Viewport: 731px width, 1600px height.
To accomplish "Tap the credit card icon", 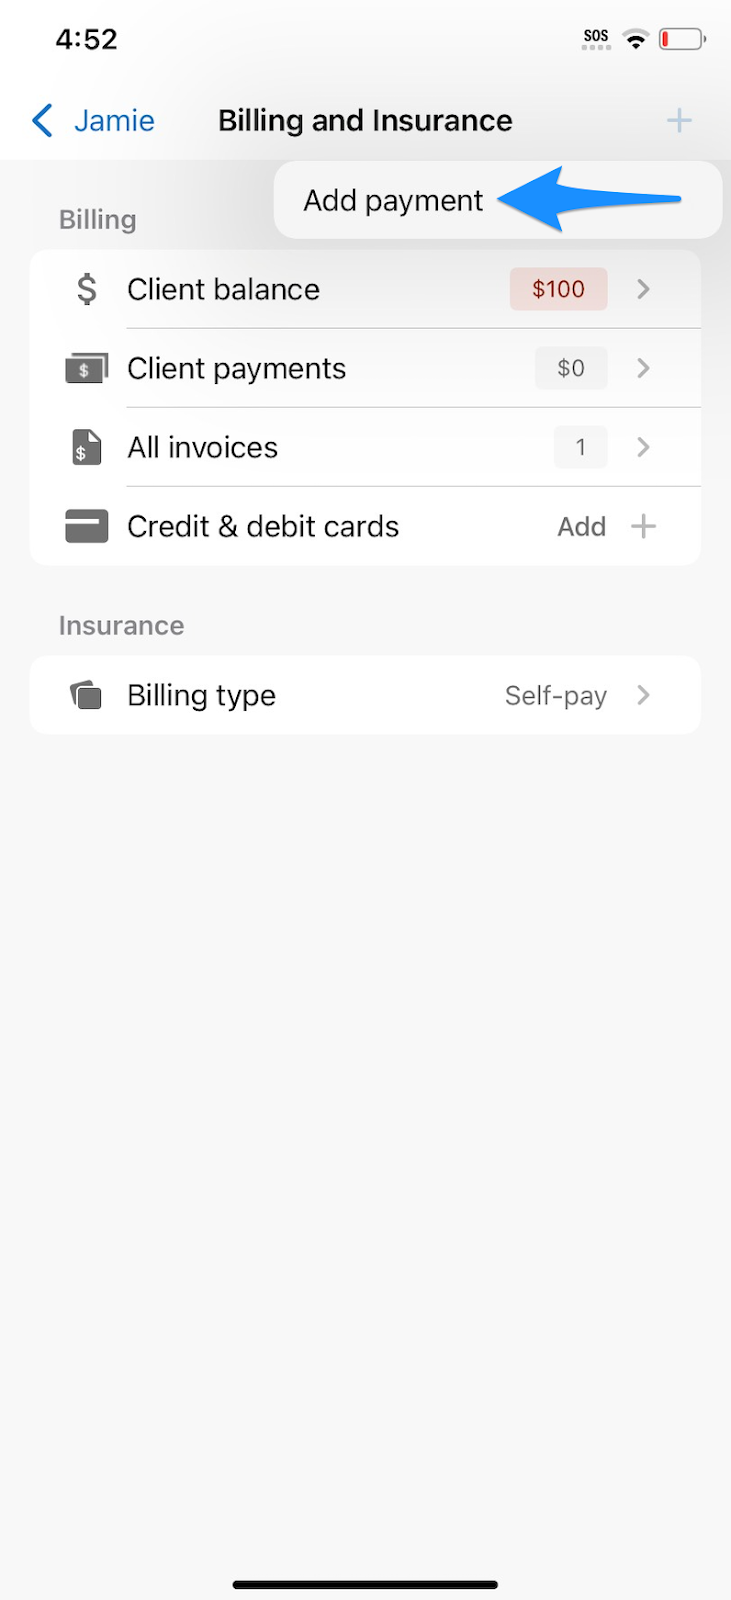I will (87, 526).
